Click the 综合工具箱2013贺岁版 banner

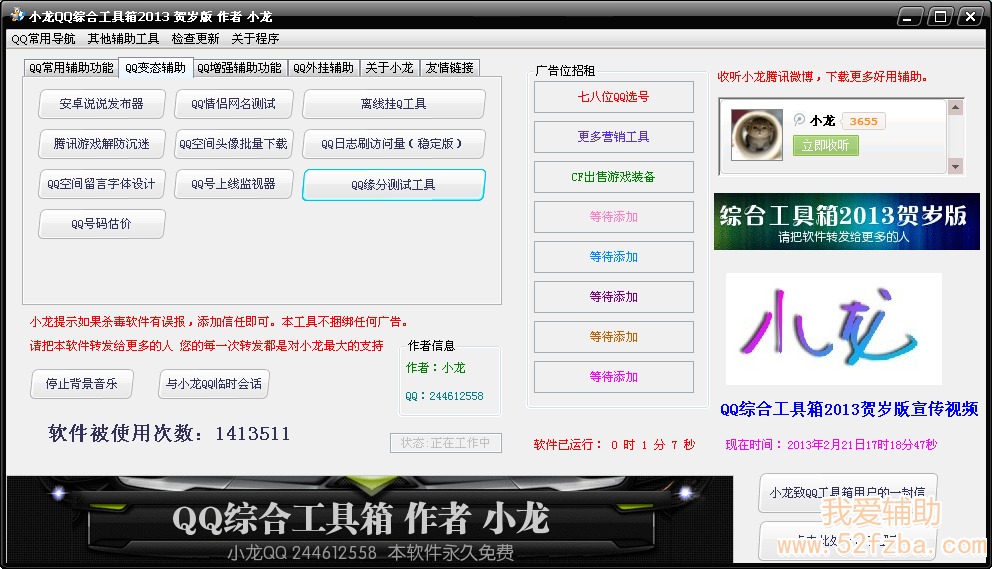(846, 222)
